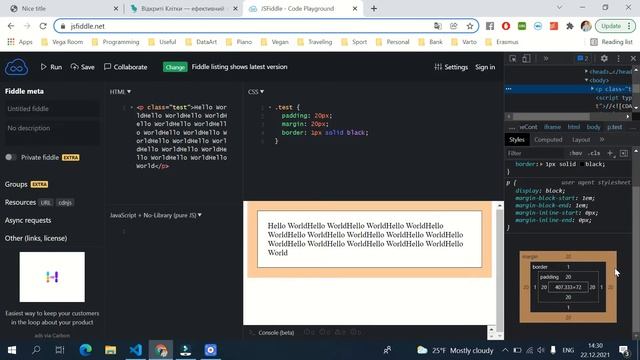
Task: Open DevTools issues counter badge
Action: [x=583, y=59]
